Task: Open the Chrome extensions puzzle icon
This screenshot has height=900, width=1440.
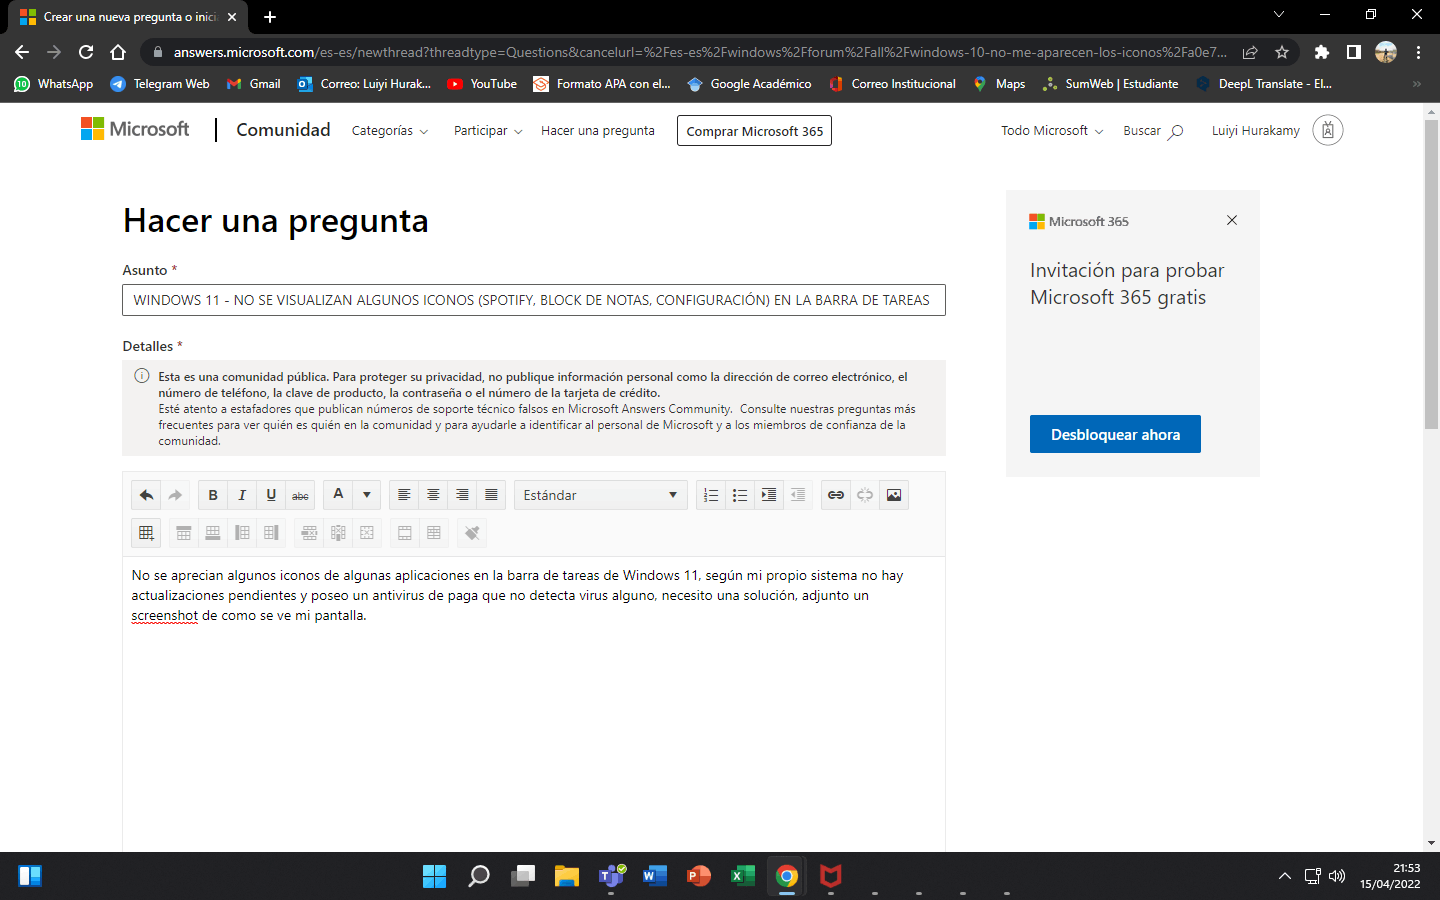Action: pyautogui.click(x=1322, y=52)
